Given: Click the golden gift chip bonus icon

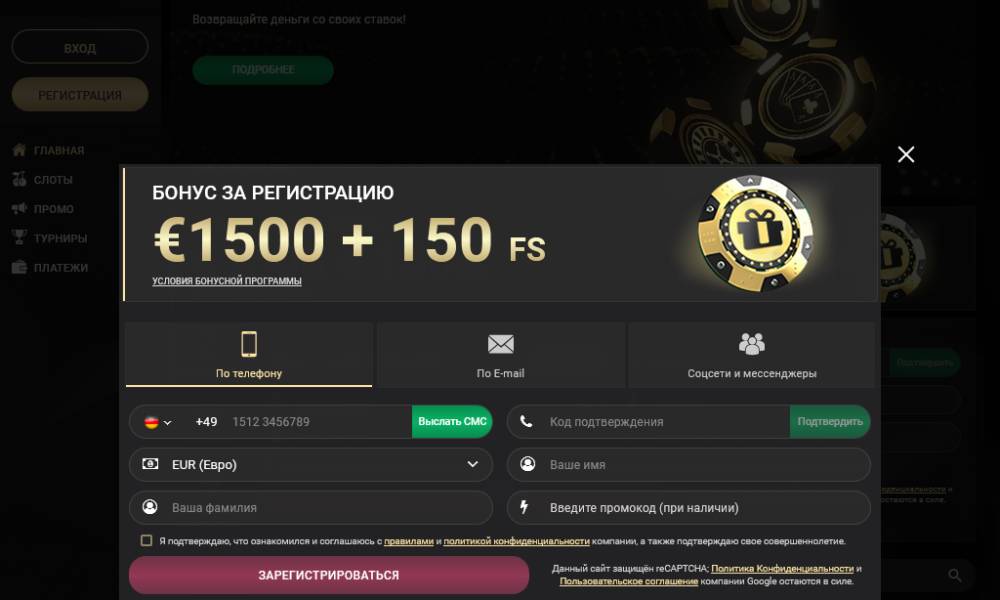Looking at the screenshot, I should tap(755, 234).
